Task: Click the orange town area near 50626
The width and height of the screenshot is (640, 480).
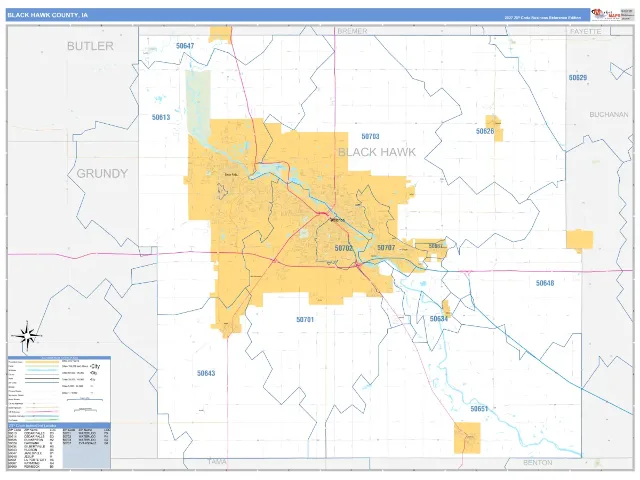Action: click(x=494, y=129)
